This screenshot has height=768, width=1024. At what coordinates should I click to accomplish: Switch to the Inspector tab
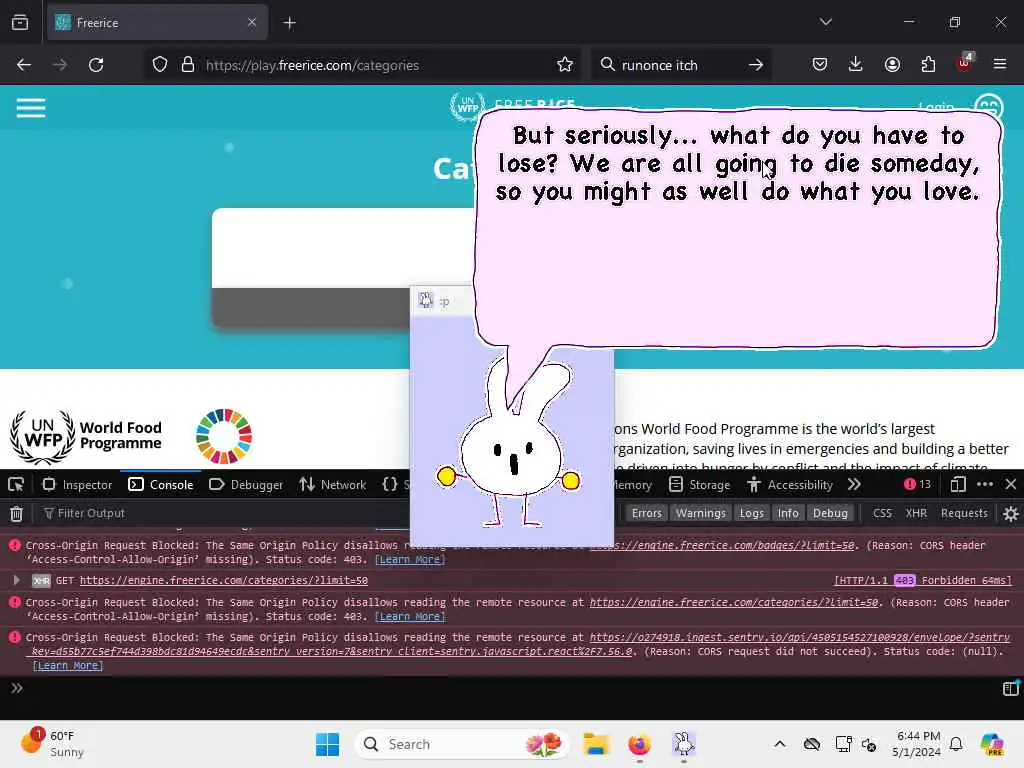pos(77,485)
